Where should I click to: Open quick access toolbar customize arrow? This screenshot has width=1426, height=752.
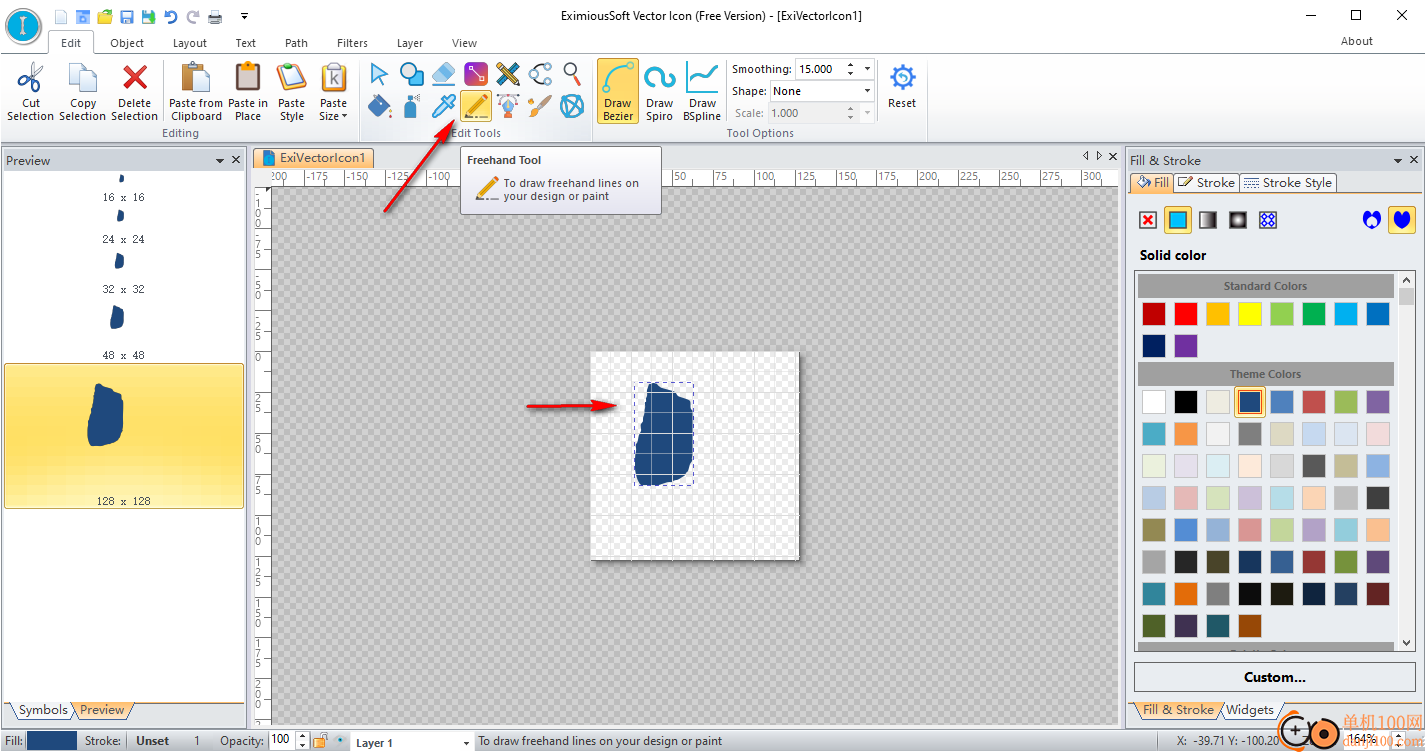pyautogui.click(x=245, y=16)
